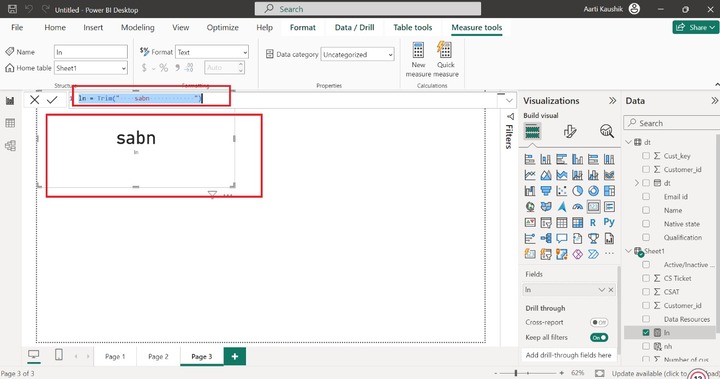This screenshot has height=379, width=720.
Task: Select the gauge visual
Action: pyautogui.click(x=577, y=207)
